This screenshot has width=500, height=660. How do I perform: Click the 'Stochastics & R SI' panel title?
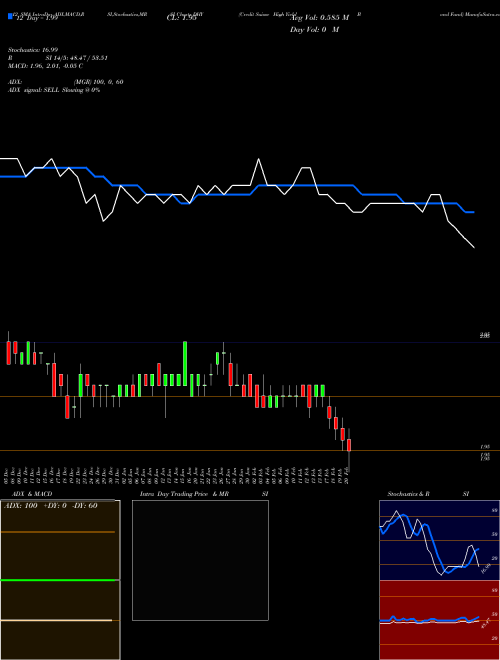pyautogui.click(x=428, y=494)
